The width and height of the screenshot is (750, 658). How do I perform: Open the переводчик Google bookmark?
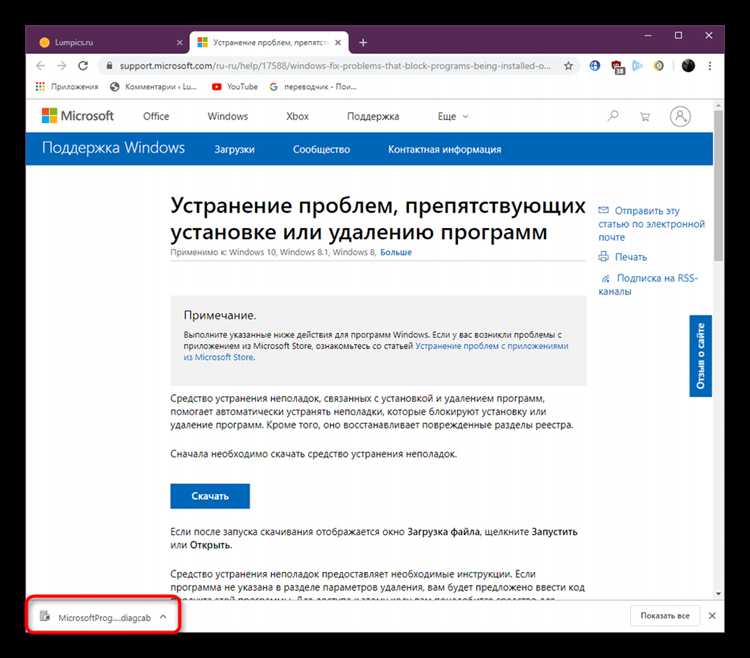313,87
